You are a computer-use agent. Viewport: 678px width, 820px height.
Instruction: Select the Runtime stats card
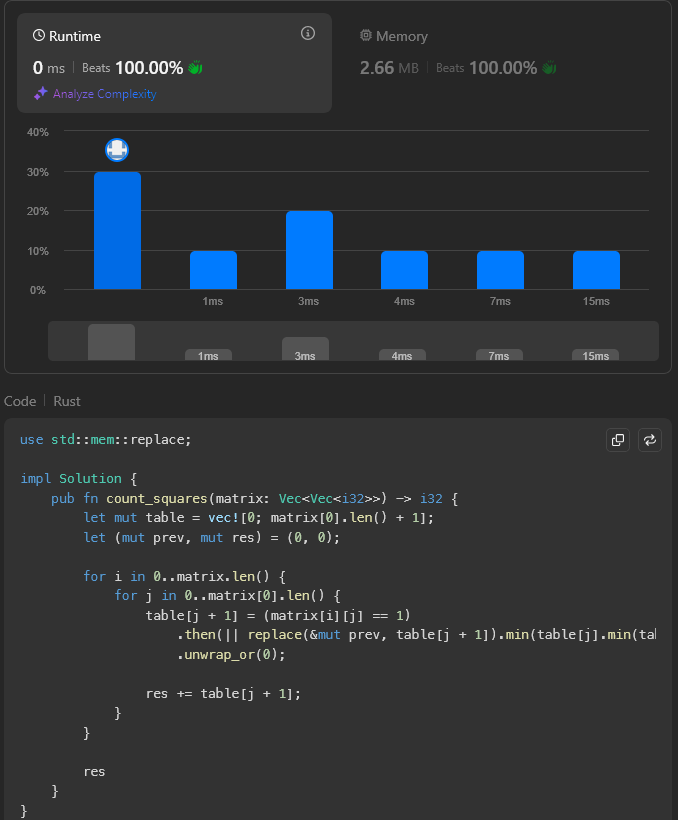(174, 63)
